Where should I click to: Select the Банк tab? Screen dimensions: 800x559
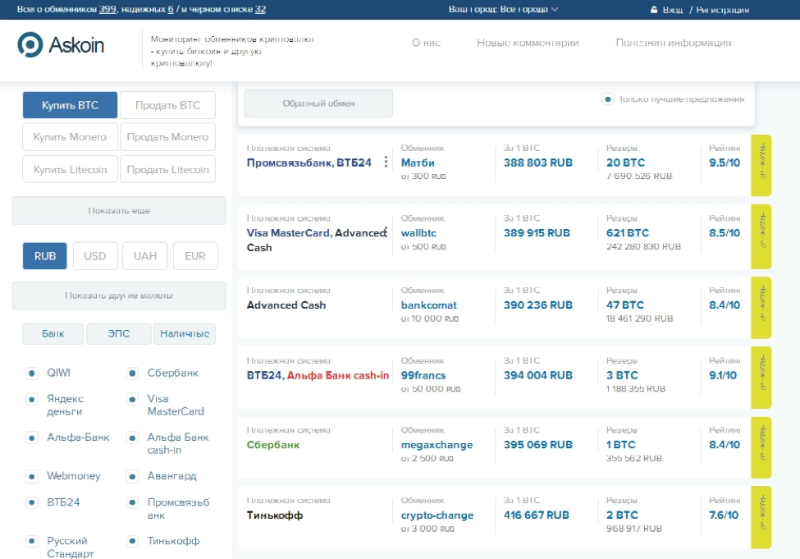pyautogui.click(x=53, y=334)
